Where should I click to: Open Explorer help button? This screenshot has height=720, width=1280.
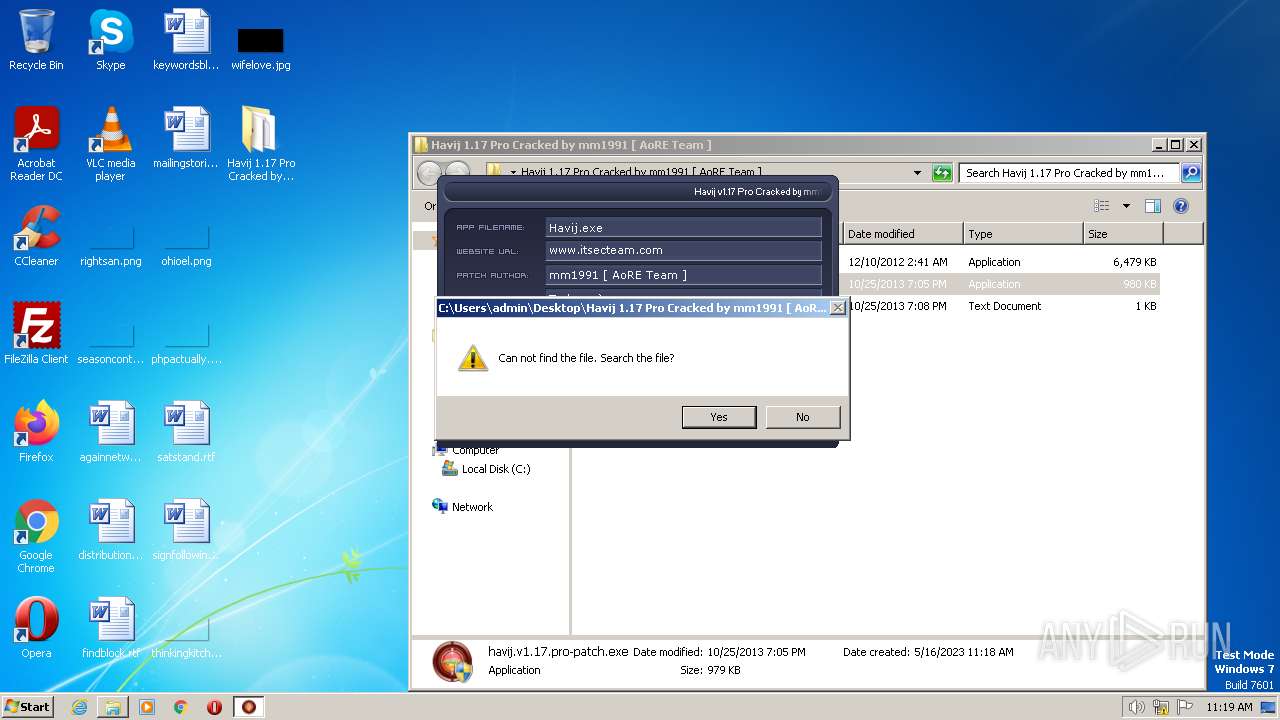(1180, 206)
